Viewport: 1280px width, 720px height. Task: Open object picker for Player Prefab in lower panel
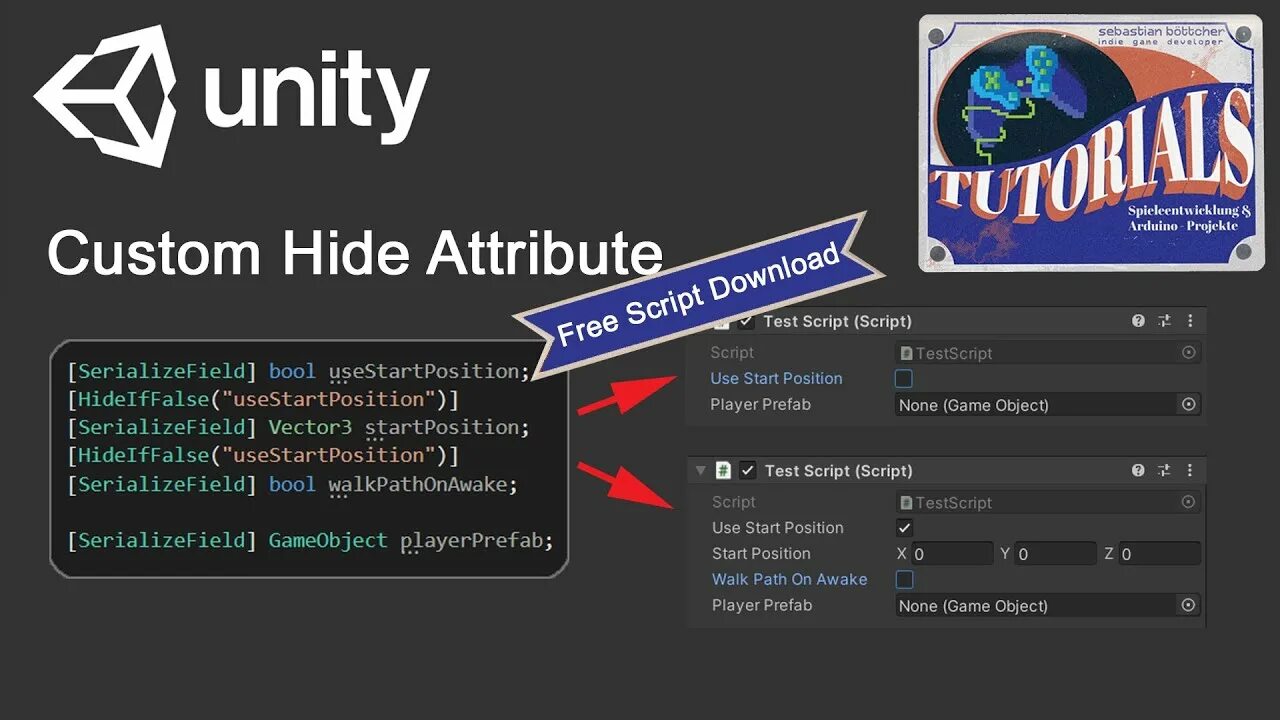click(1188, 605)
